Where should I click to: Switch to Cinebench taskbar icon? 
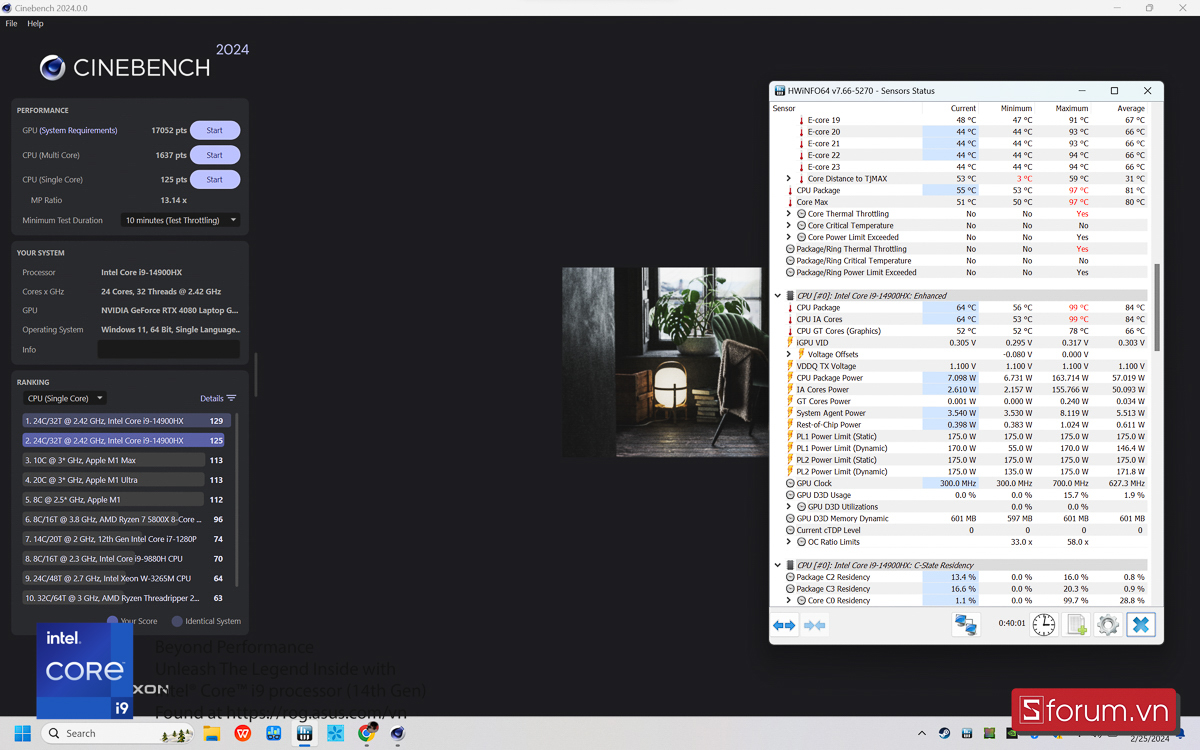click(398, 734)
